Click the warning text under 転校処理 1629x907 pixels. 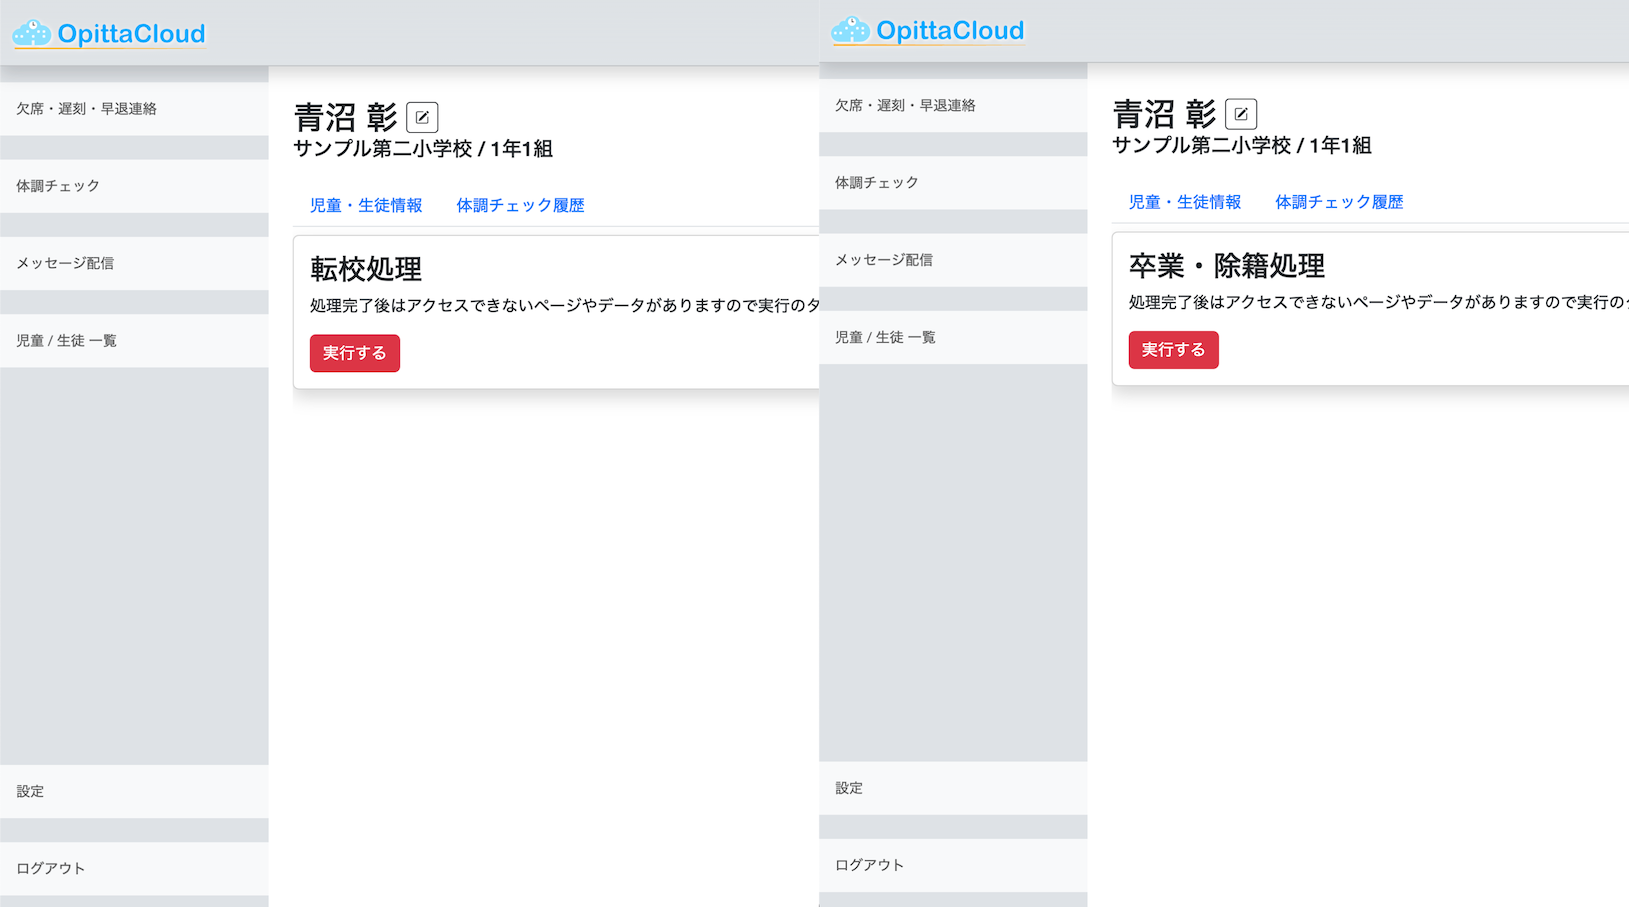[x=564, y=306]
